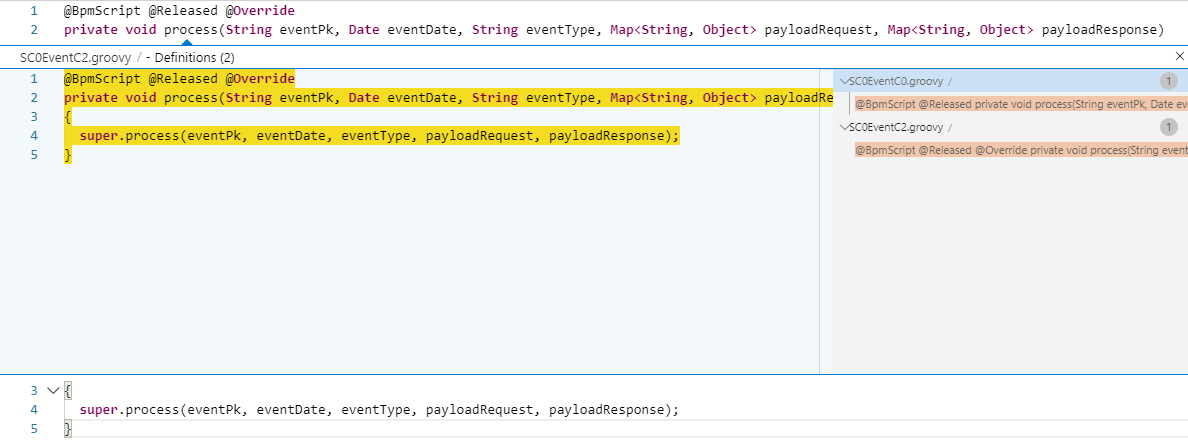Select SC0EventC2.groovy file in reference list
The width and height of the screenshot is (1188, 445).
(x=894, y=127)
